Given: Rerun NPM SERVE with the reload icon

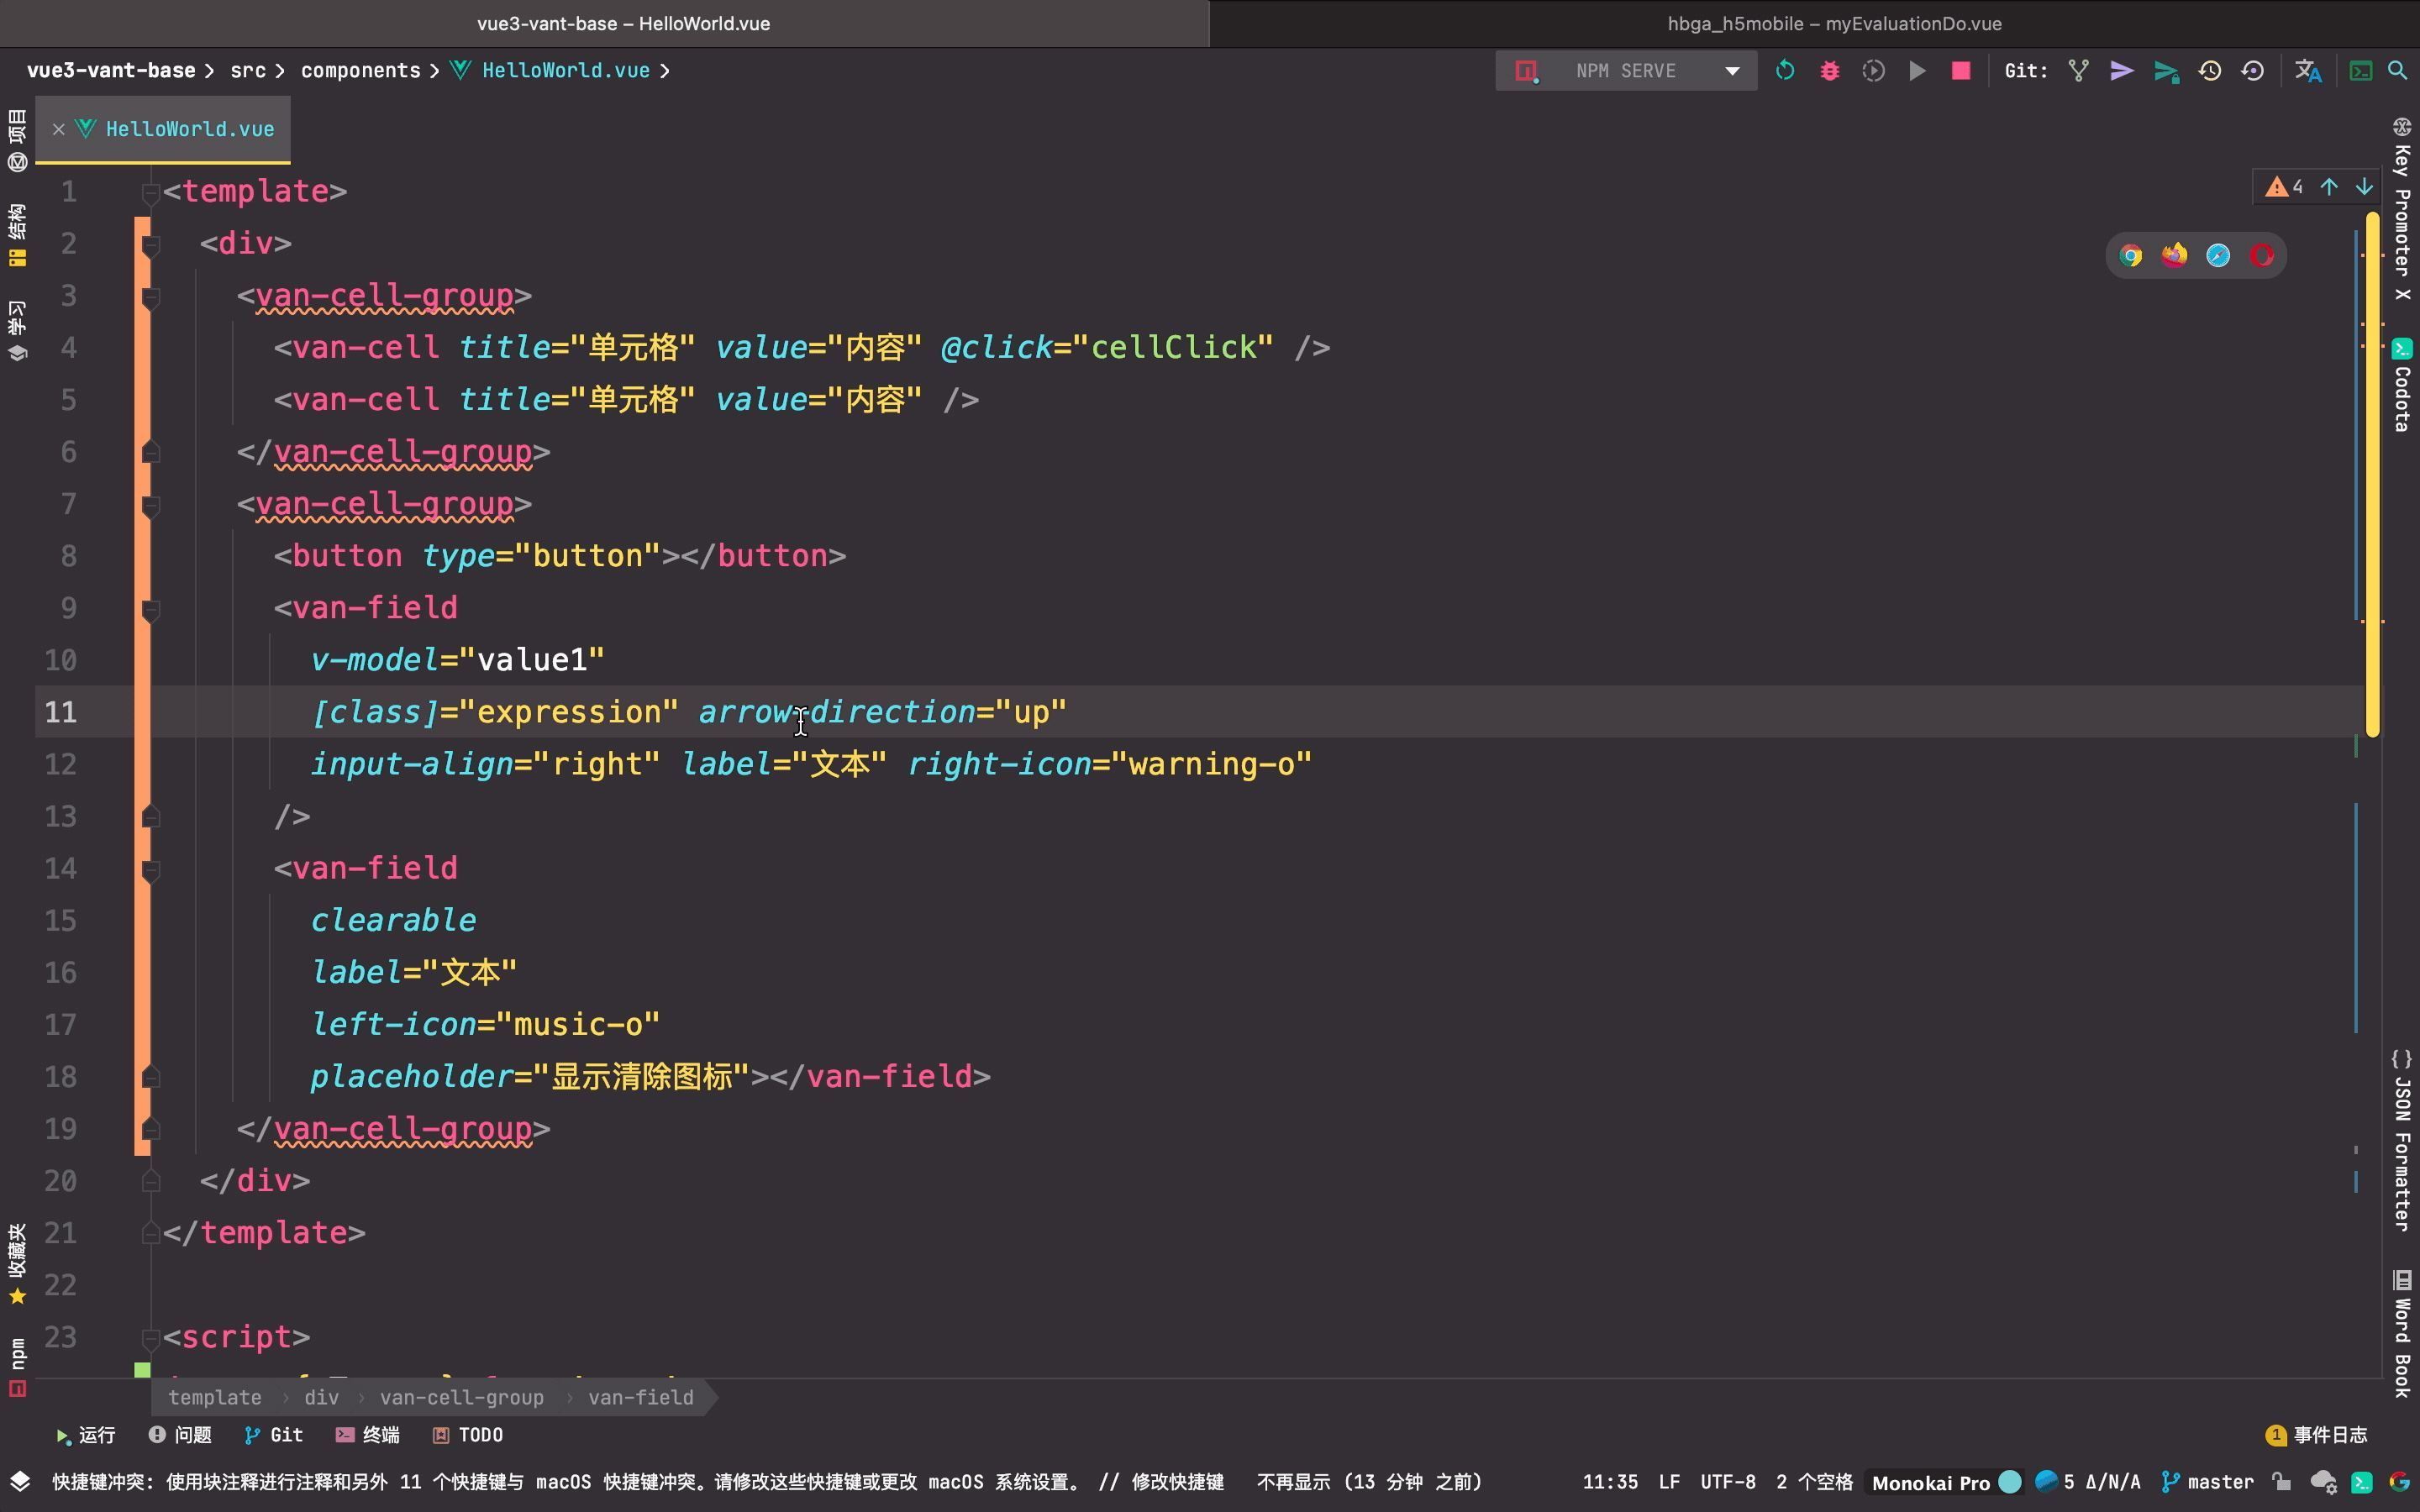Looking at the screenshot, I should tap(1785, 71).
